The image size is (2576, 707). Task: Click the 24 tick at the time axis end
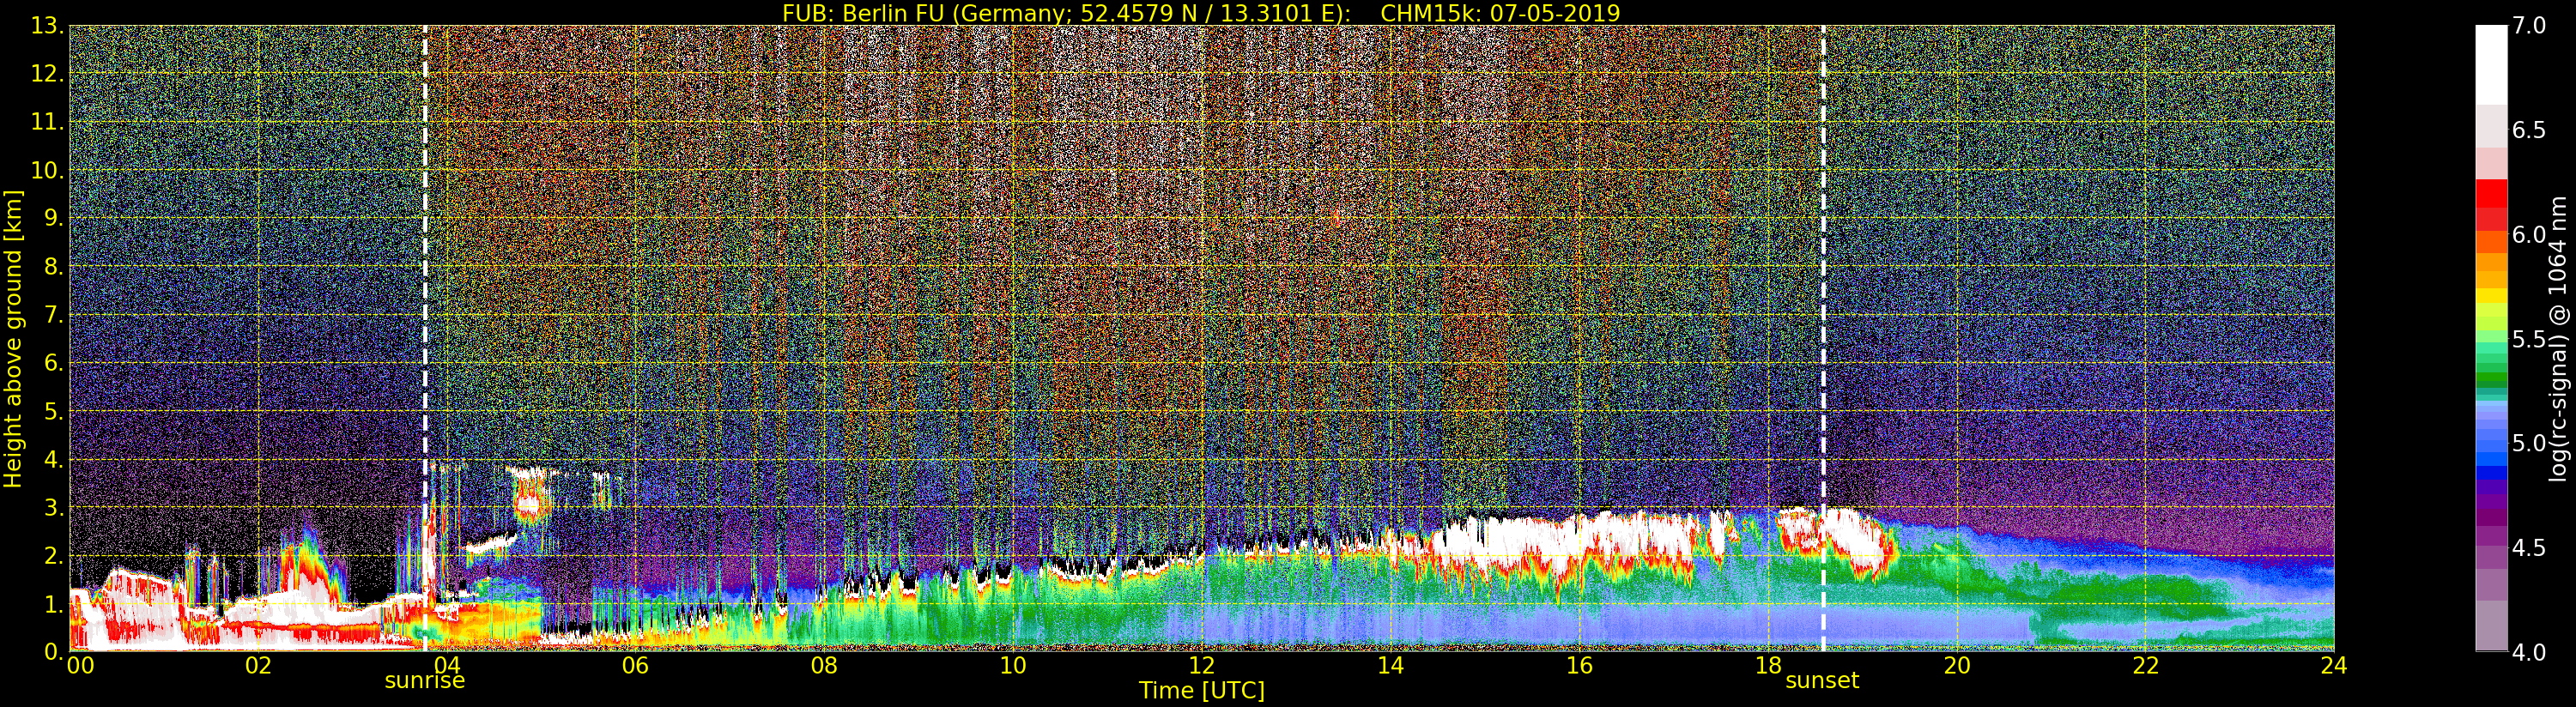(2333, 666)
